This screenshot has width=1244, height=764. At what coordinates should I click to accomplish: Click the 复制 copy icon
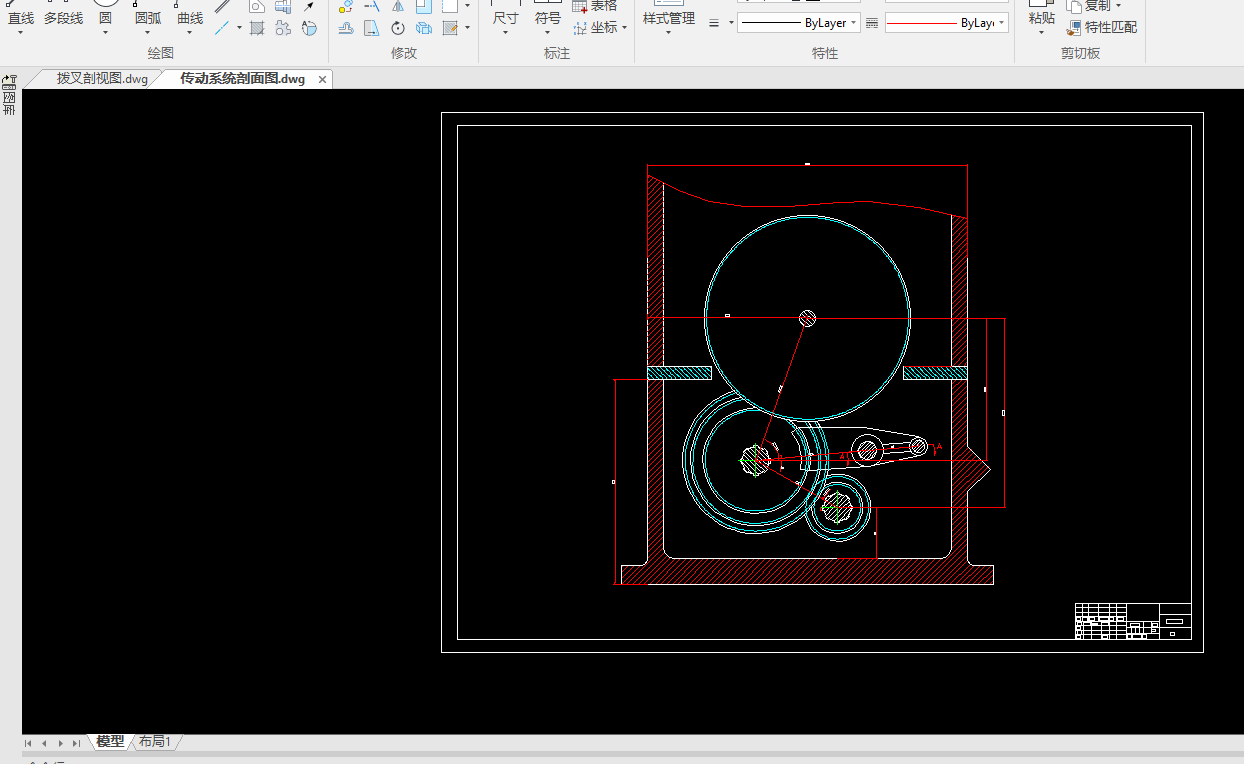1074,6
